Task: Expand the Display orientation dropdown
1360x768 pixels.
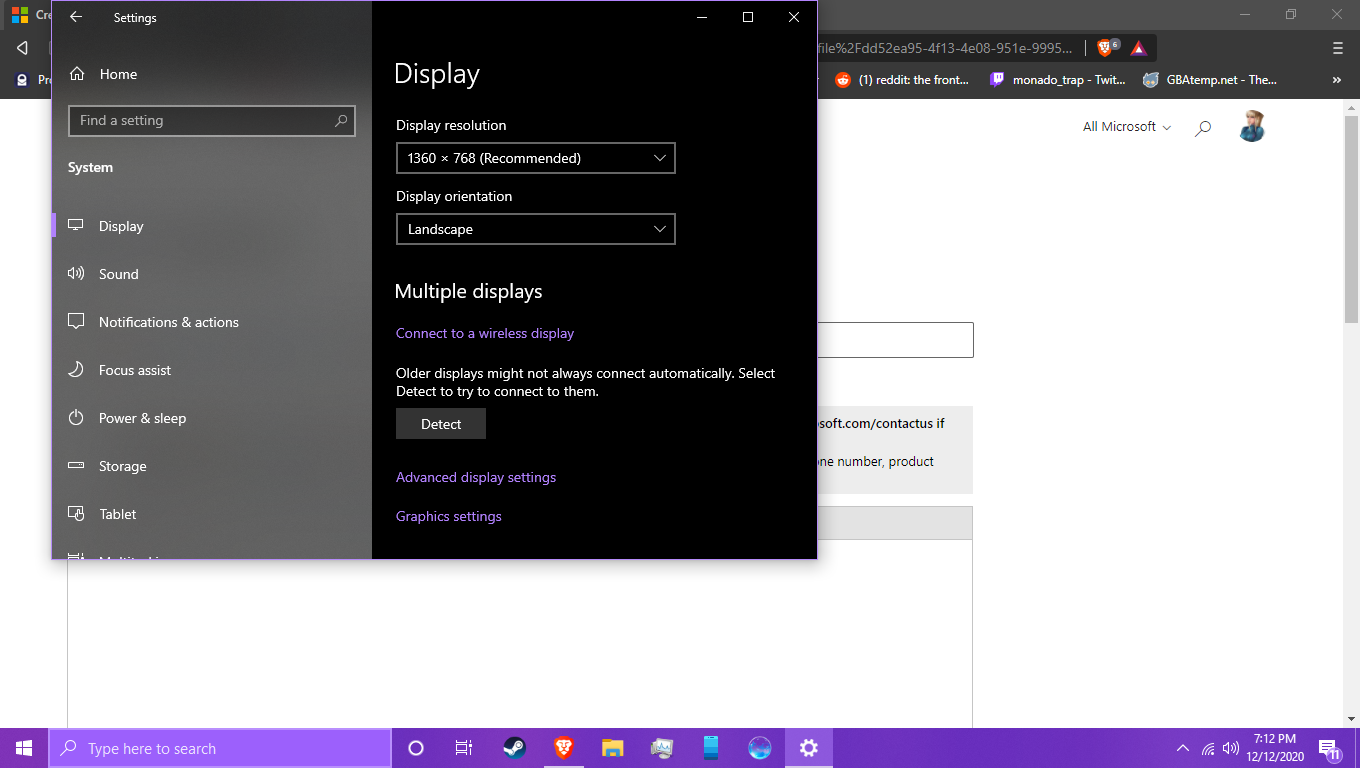Action: (x=536, y=229)
